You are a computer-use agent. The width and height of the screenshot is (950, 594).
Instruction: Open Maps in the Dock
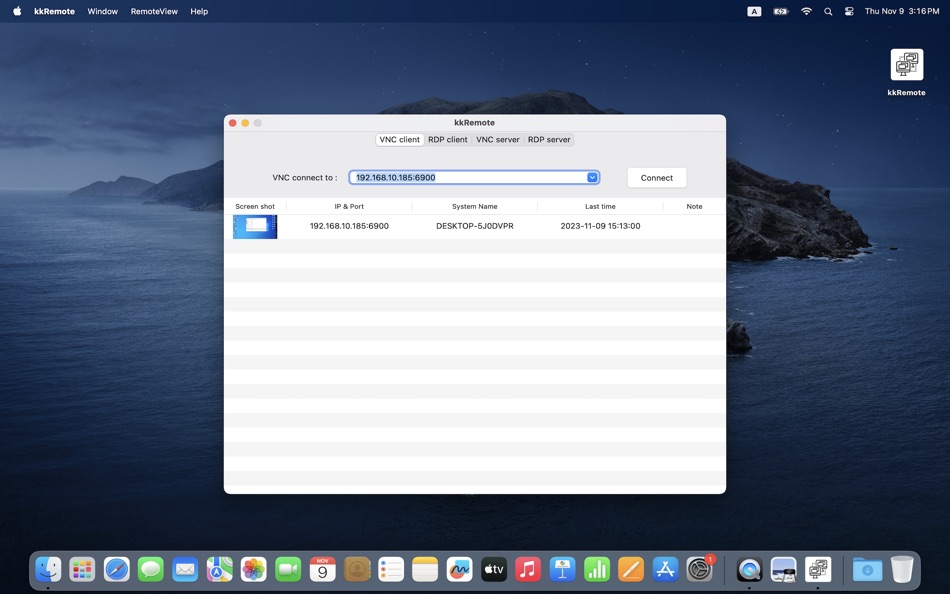pyautogui.click(x=219, y=570)
